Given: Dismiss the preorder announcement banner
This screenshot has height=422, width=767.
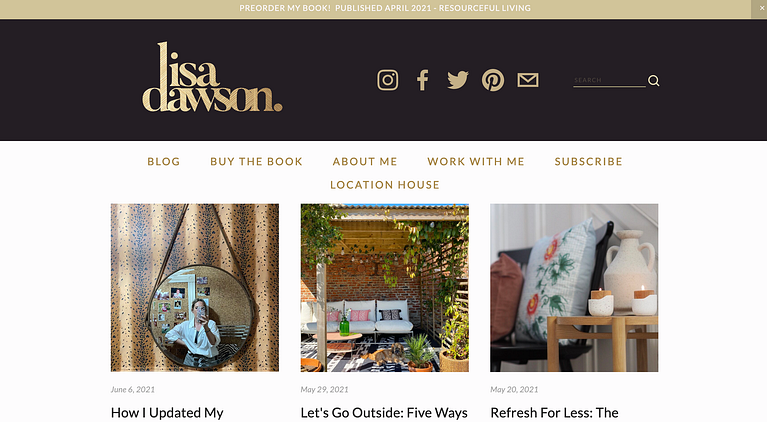Looking at the screenshot, I should tap(761, 8).
